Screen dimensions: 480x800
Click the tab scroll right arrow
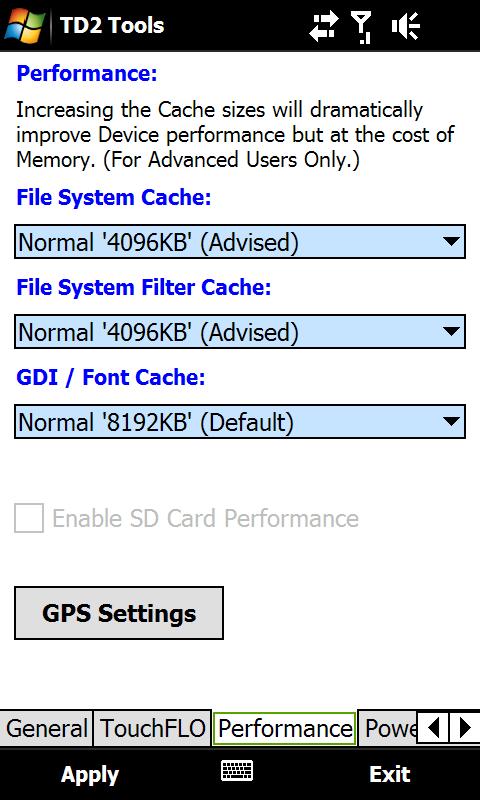(464, 728)
